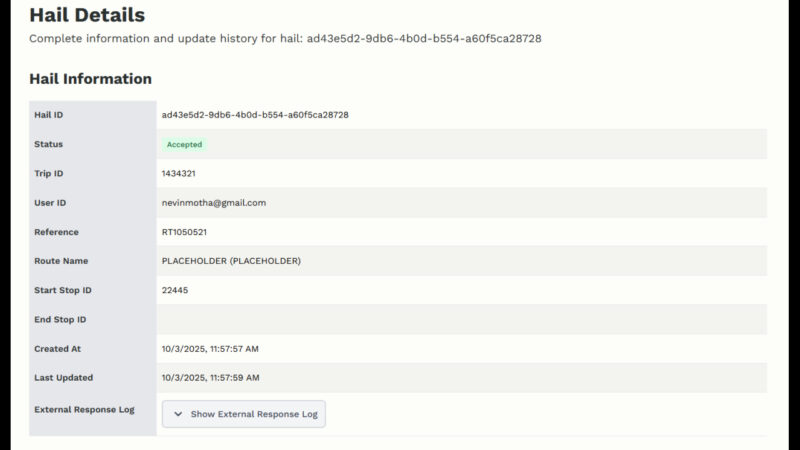Click the green Accepted status badge

pos(184,144)
